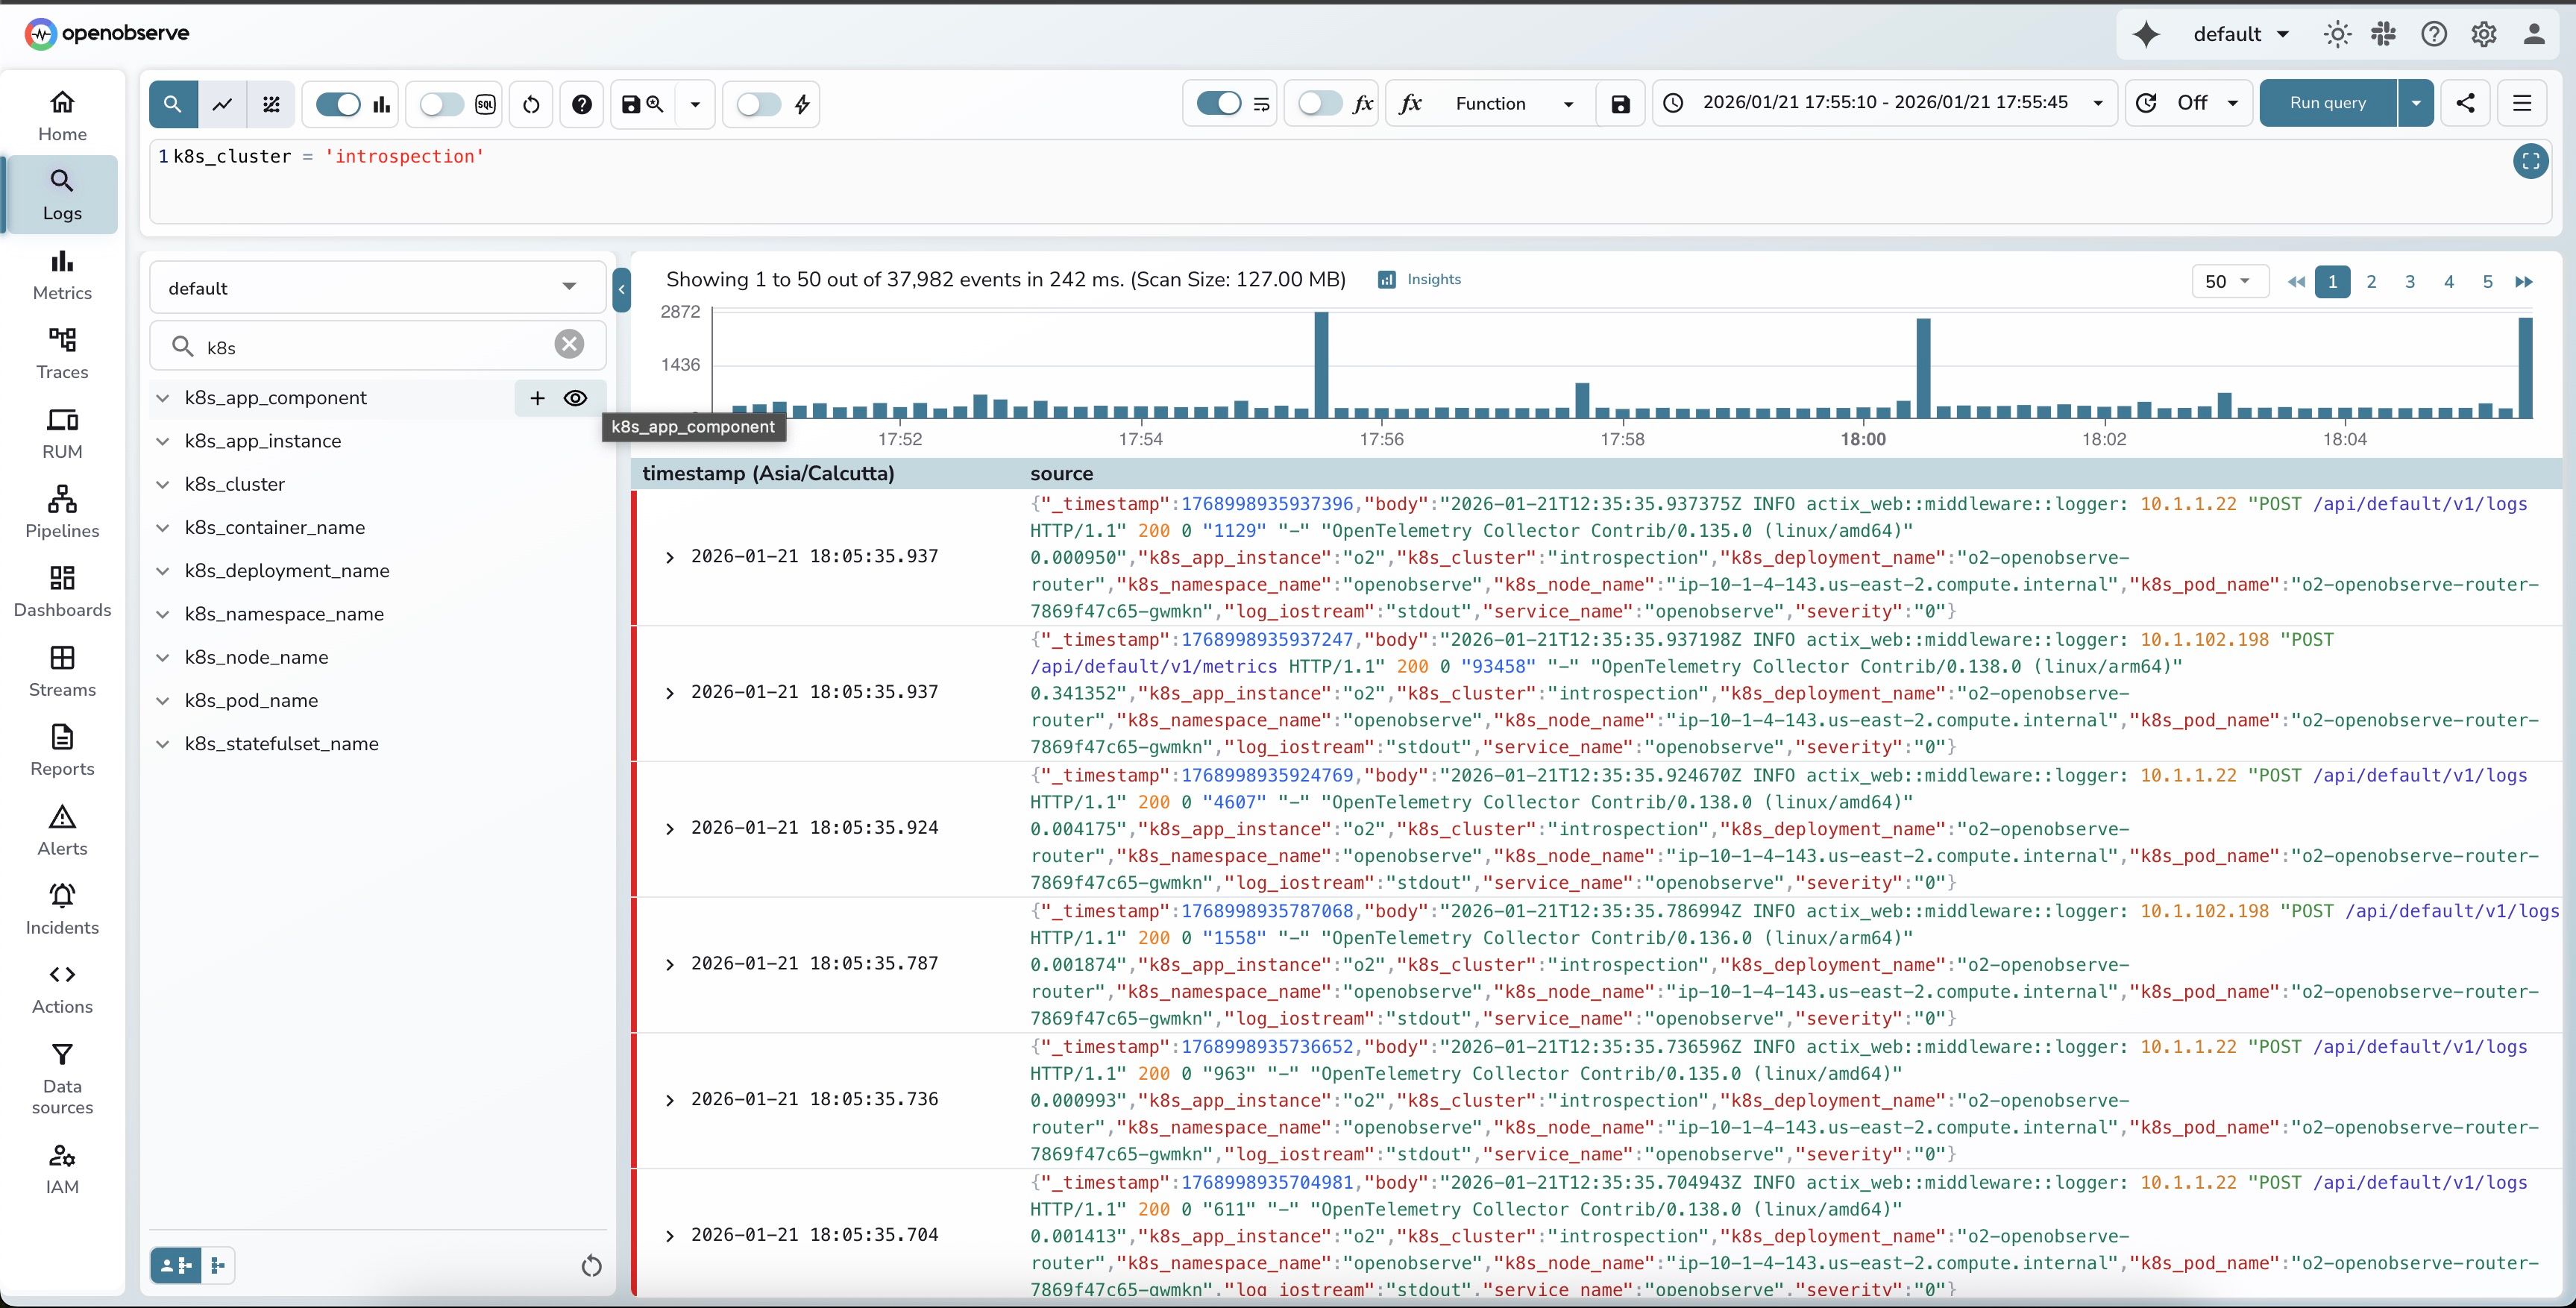2576x1308 pixels.
Task: Expand the k8s_cluster field
Action: tap(164, 483)
